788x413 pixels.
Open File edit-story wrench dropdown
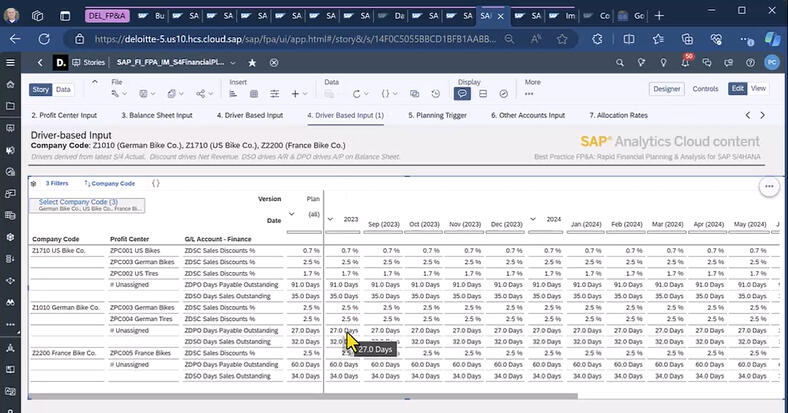tap(119, 94)
